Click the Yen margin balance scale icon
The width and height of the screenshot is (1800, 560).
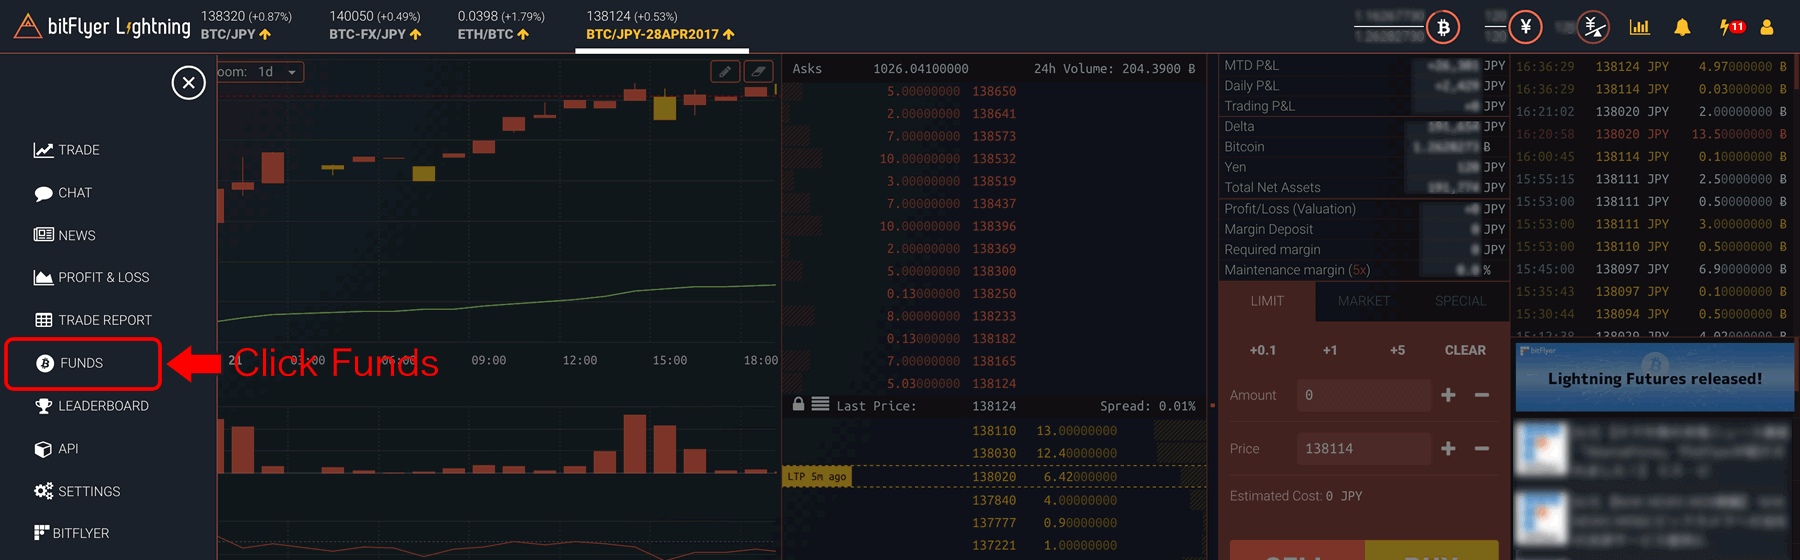click(x=1594, y=27)
